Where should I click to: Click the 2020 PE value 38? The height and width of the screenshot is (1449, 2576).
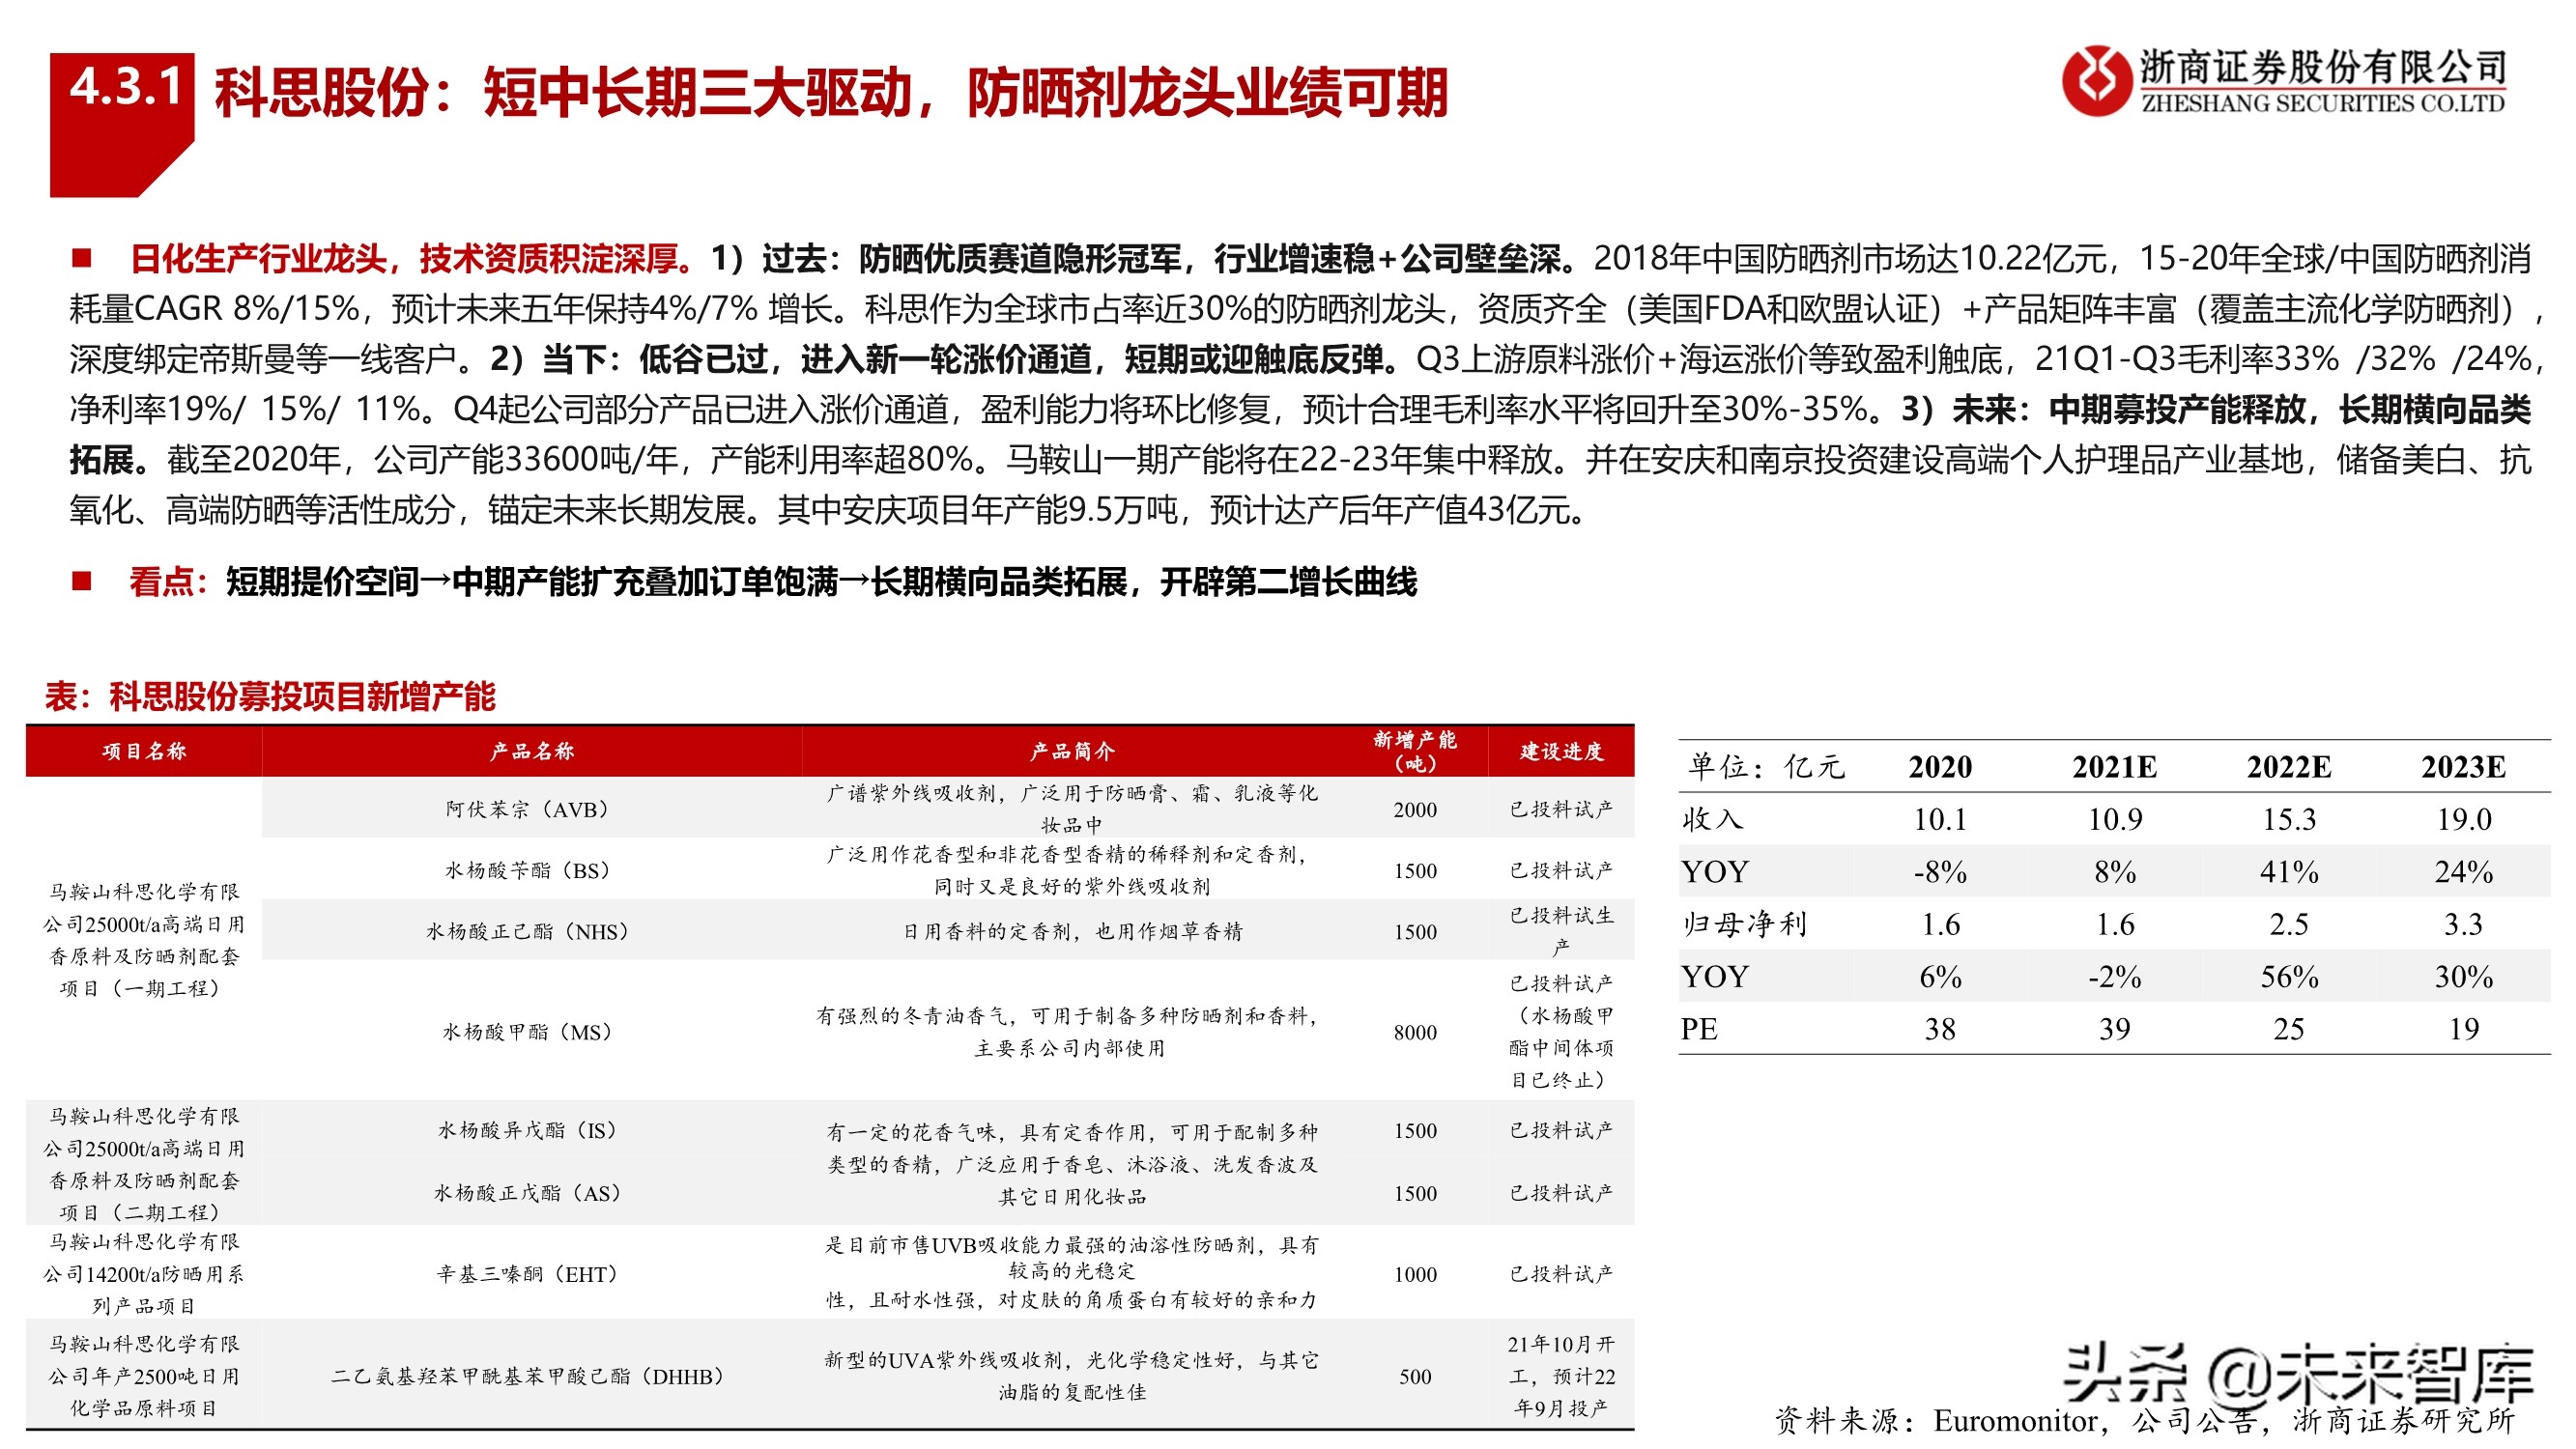(x=1940, y=1029)
